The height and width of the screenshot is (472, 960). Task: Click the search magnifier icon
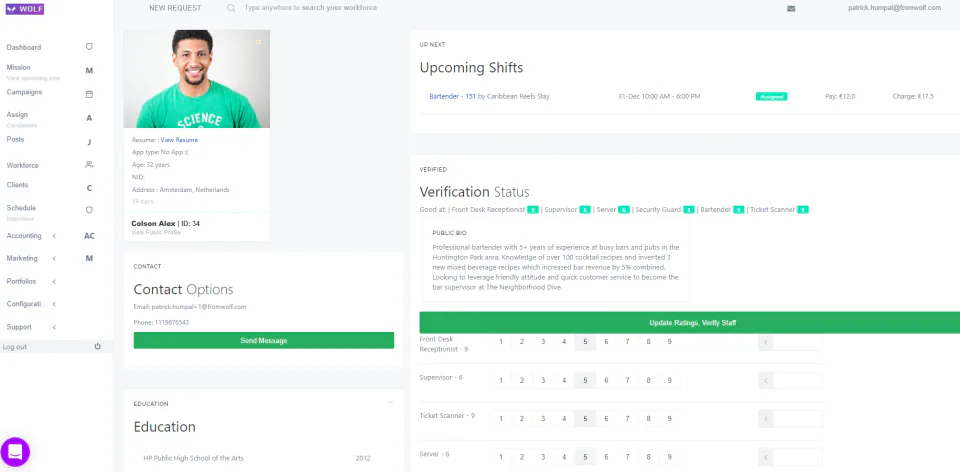point(231,8)
